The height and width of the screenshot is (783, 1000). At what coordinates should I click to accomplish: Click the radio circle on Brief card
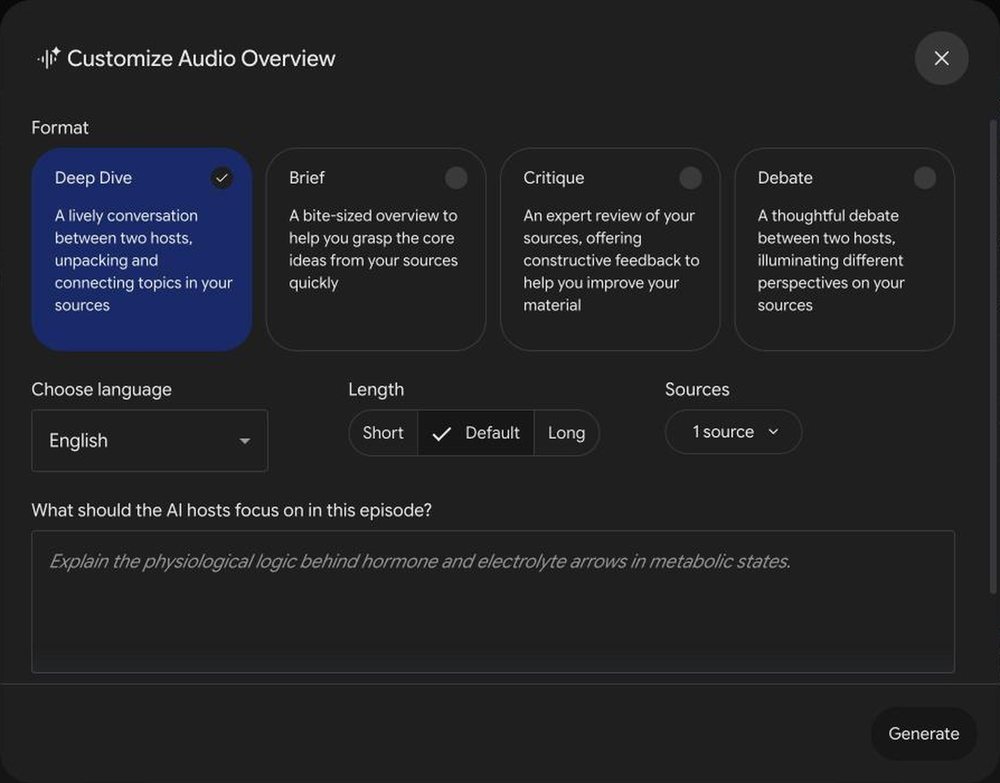(x=456, y=178)
